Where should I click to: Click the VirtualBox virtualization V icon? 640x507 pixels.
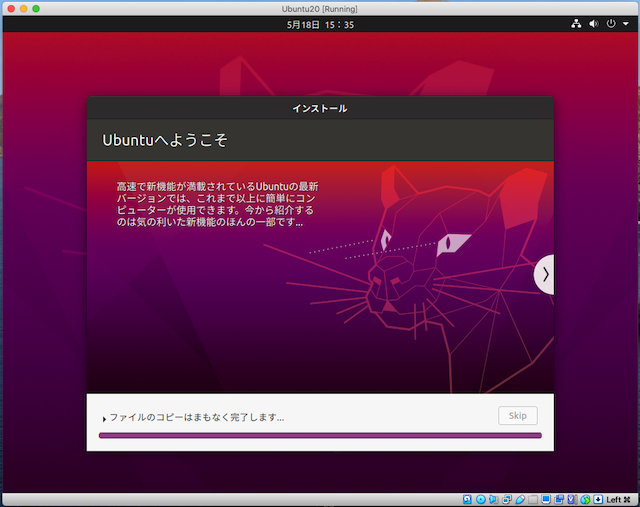point(572,499)
